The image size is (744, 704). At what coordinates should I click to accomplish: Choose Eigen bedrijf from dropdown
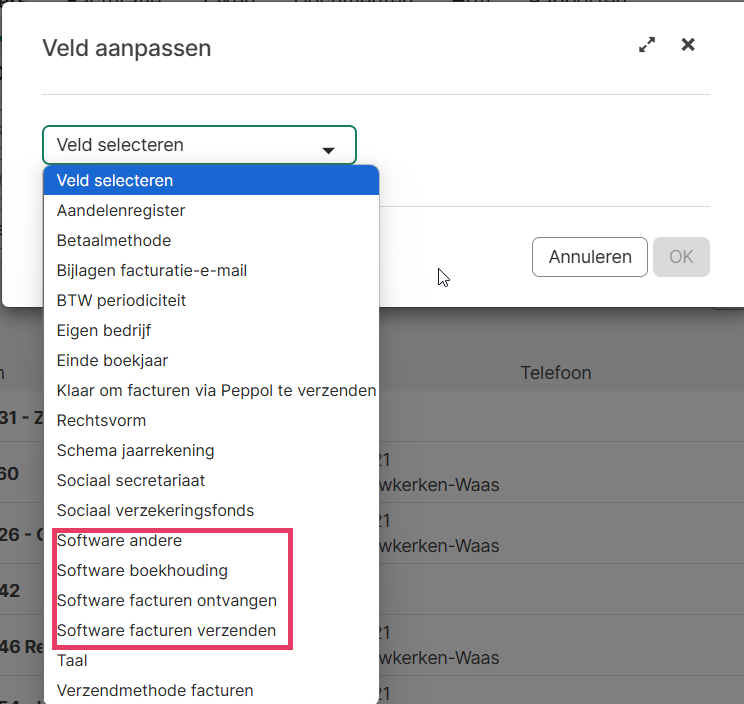[x=104, y=331]
